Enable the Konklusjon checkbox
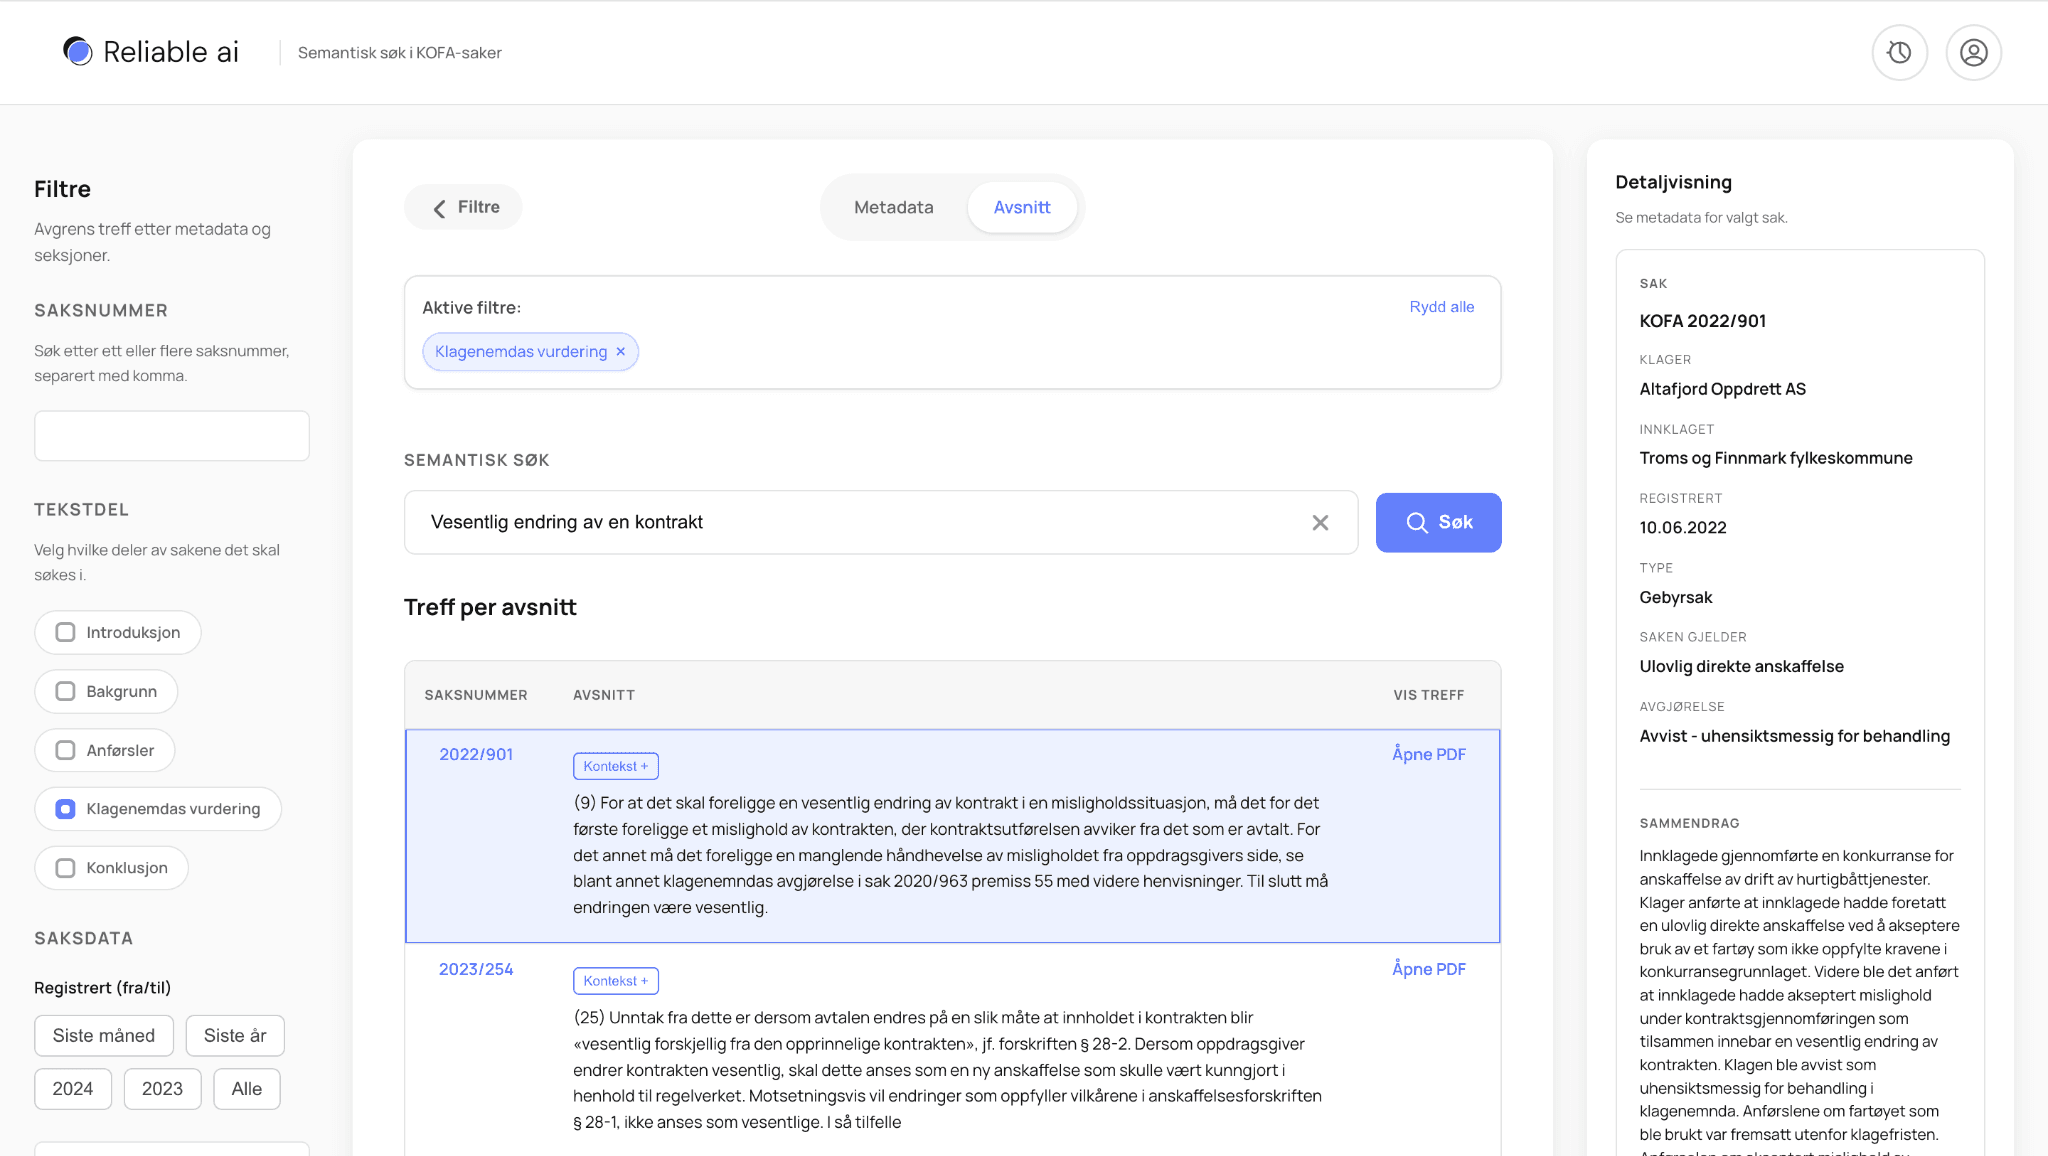 pyautogui.click(x=66, y=867)
